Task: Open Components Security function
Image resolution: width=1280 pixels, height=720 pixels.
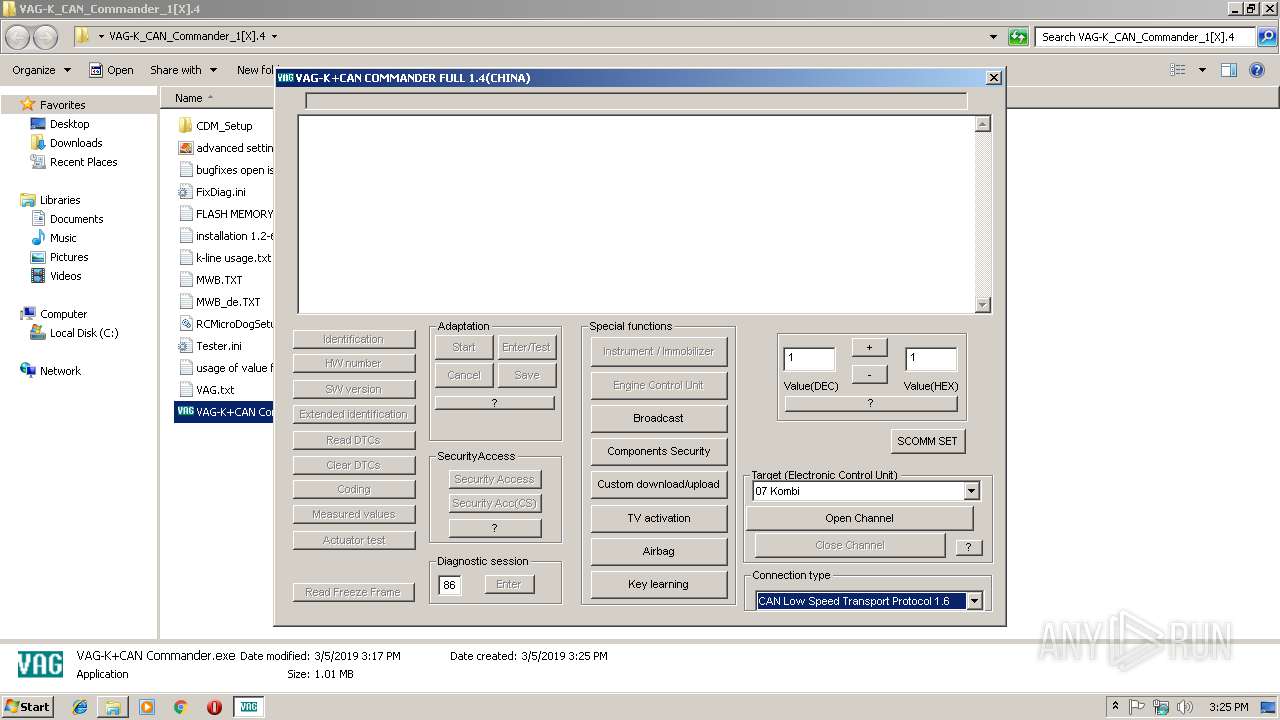Action: click(x=658, y=451)
